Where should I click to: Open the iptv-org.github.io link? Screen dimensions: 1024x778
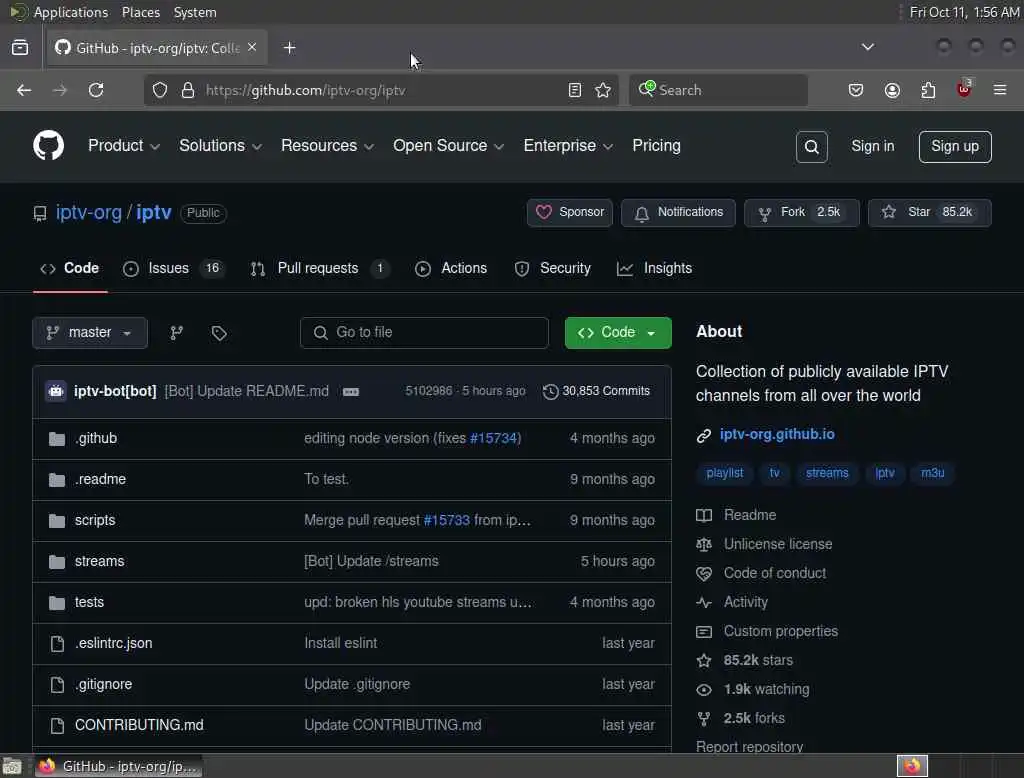(x=777, y=434)
